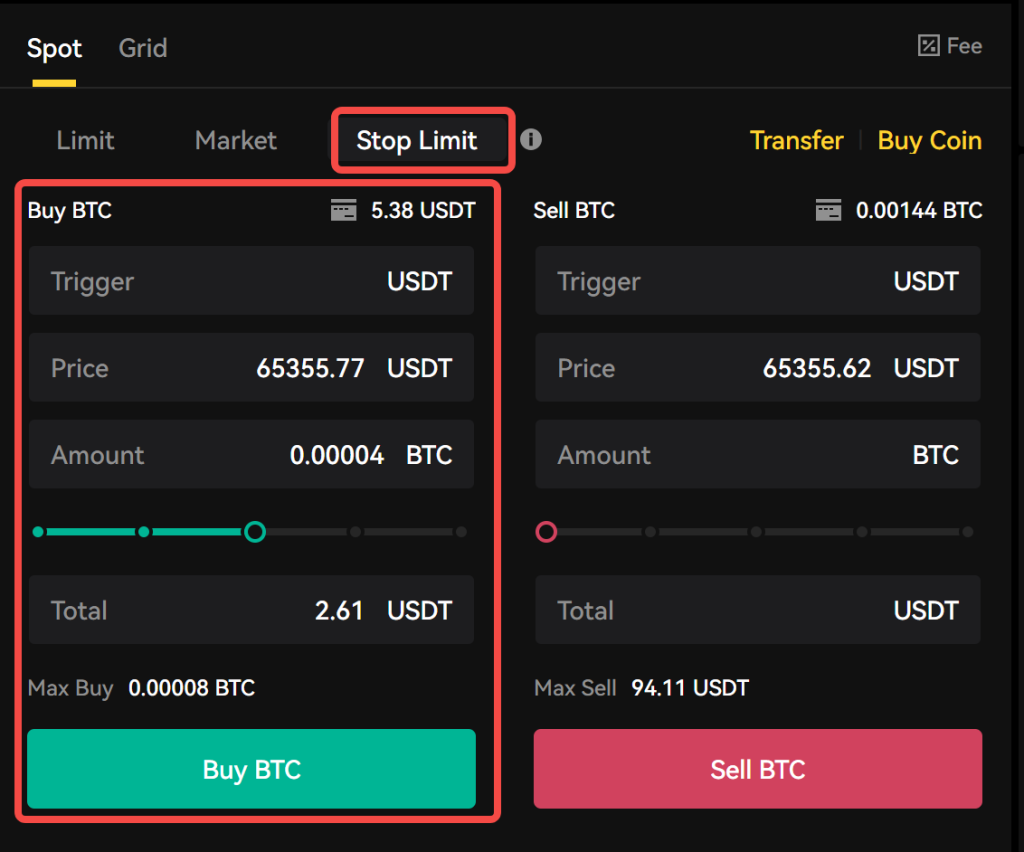1024x852 pixels.
Task: Click the buy amount slider handle
Action: click(x=255, y=531)
